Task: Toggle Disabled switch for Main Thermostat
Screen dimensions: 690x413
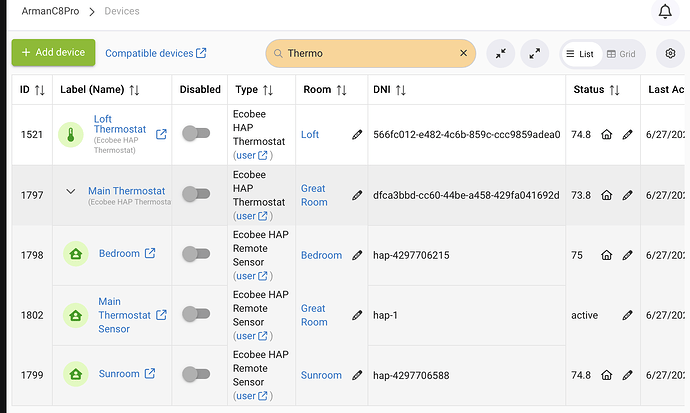Action: click(196, 194)
